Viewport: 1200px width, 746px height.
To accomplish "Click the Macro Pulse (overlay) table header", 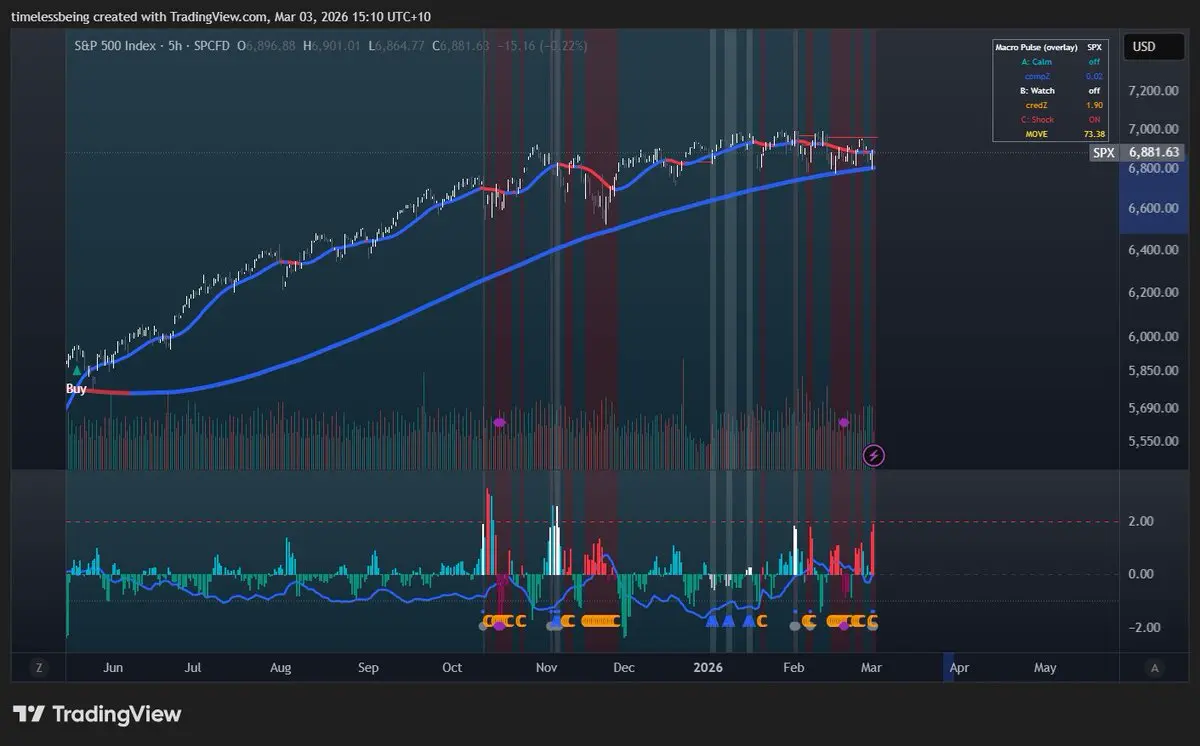I will tap(1036, 47).
